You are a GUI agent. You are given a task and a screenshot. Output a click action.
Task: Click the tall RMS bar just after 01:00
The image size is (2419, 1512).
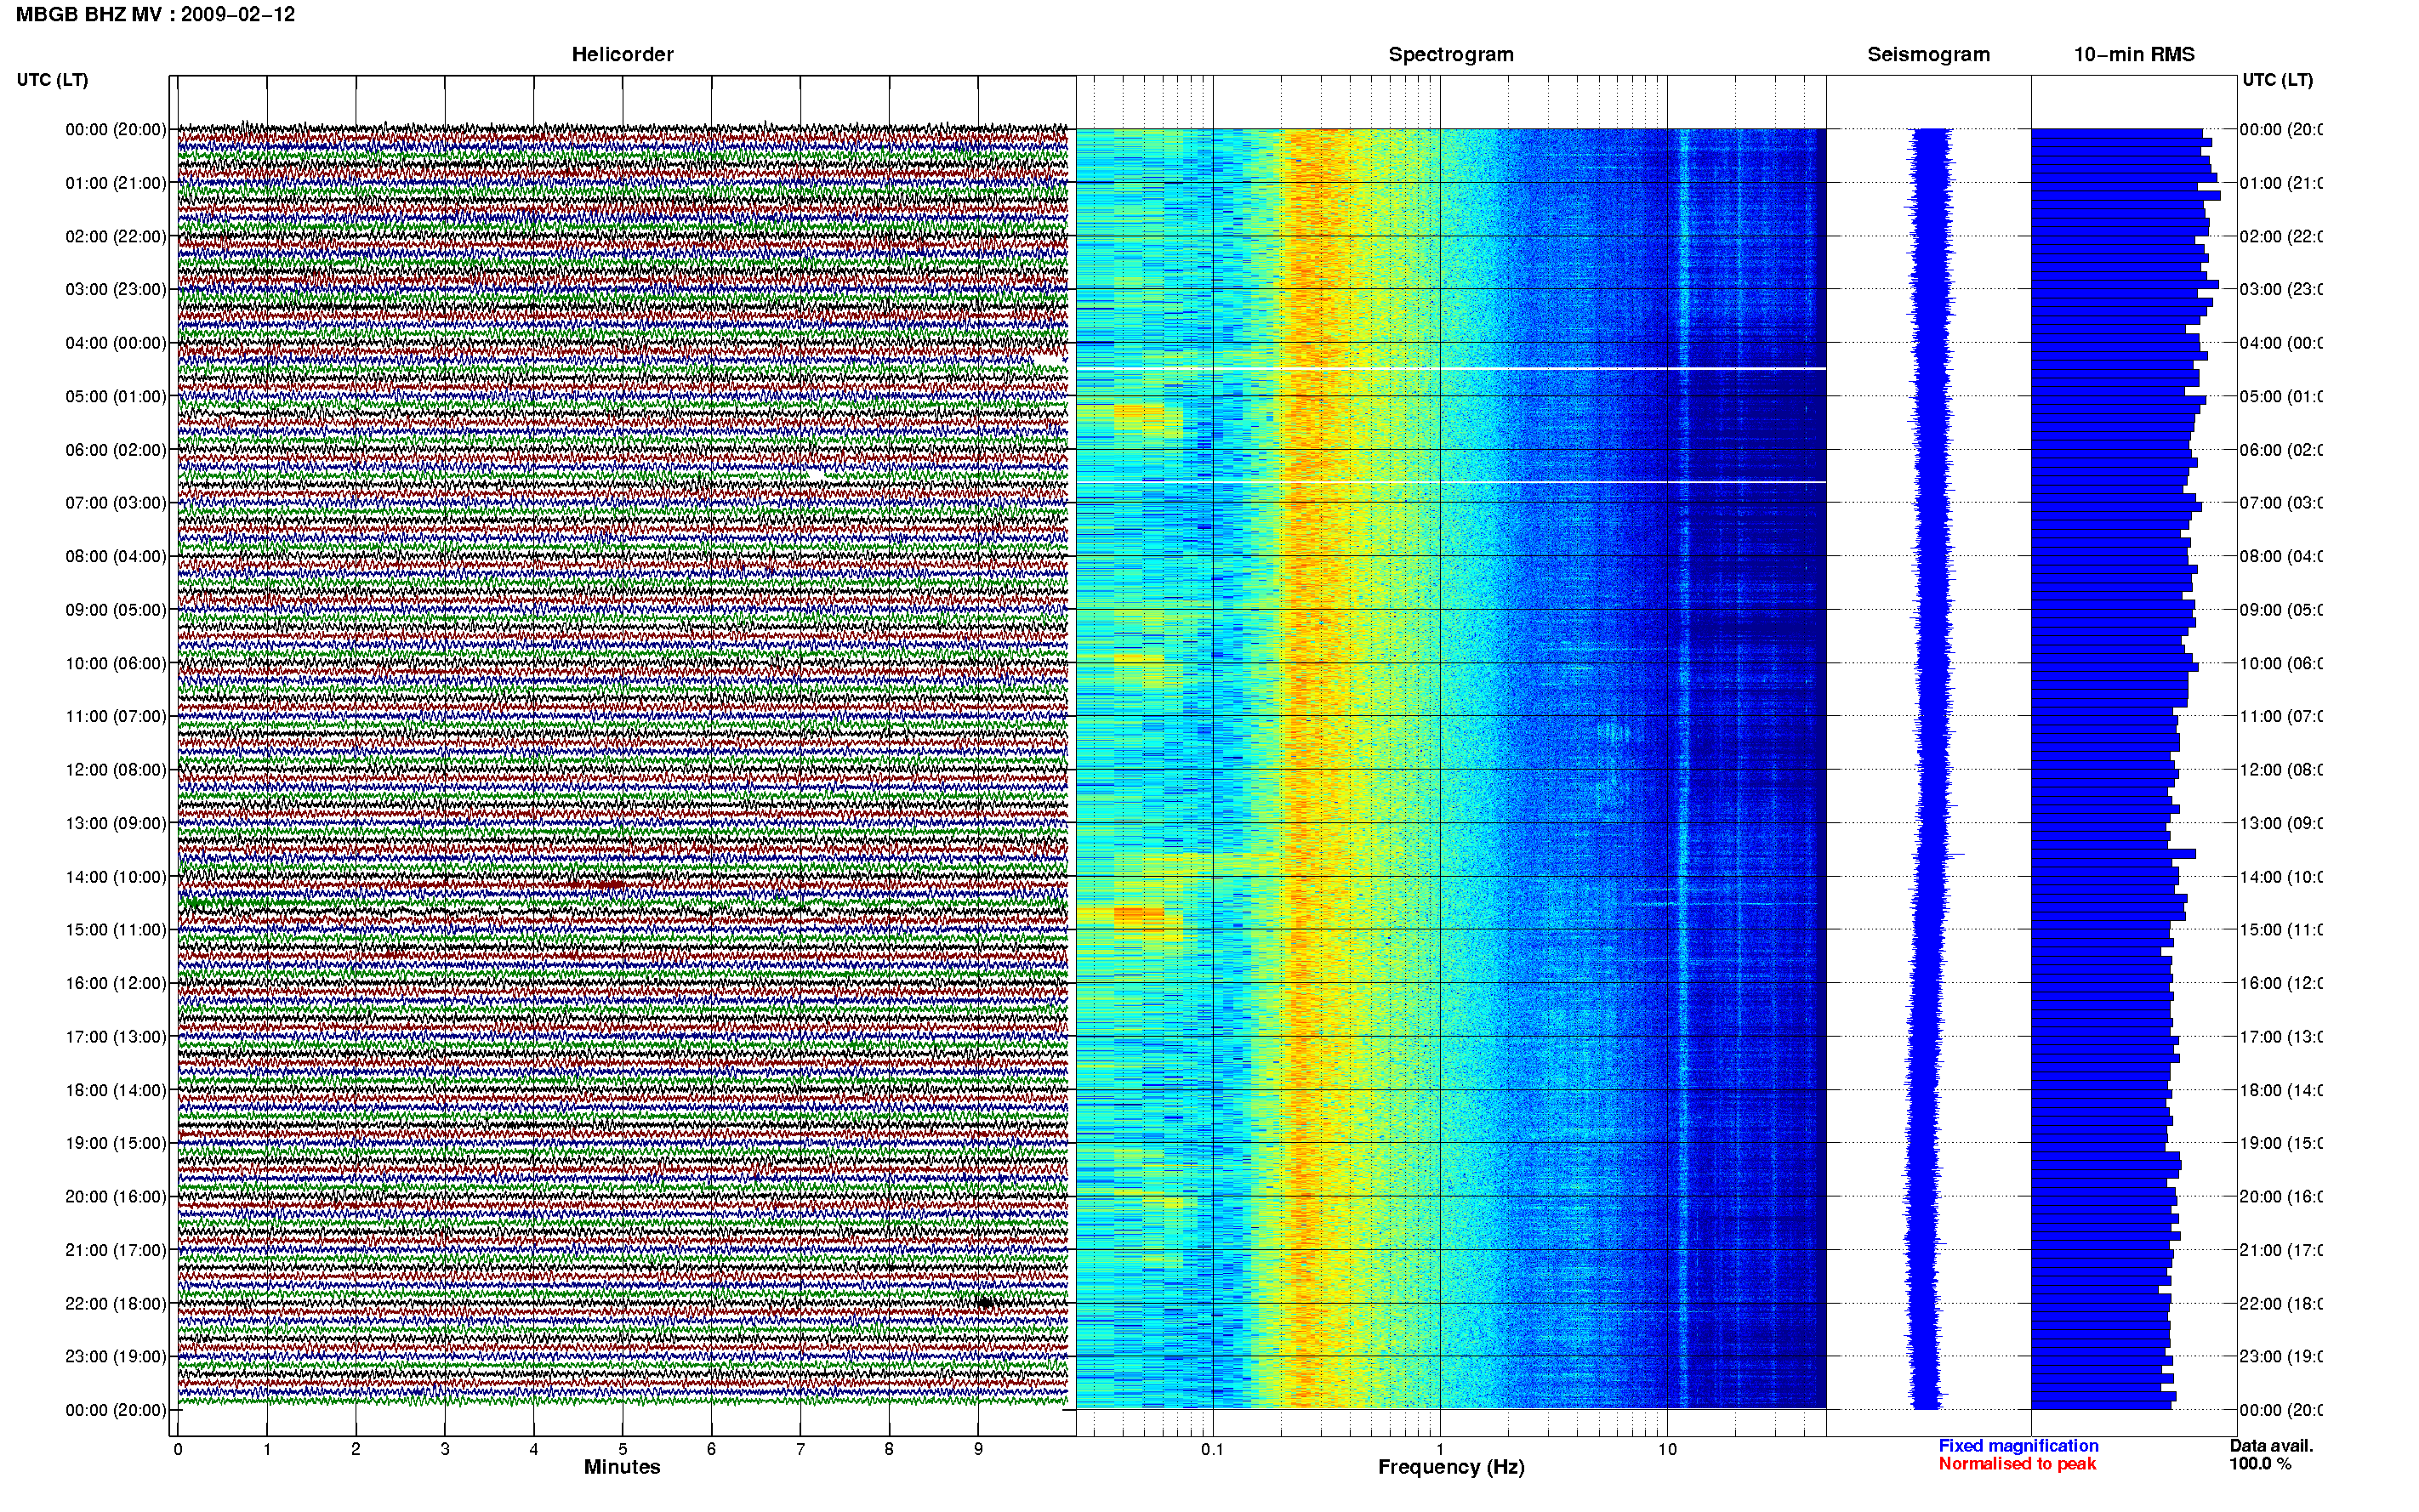click(2126, 196)
